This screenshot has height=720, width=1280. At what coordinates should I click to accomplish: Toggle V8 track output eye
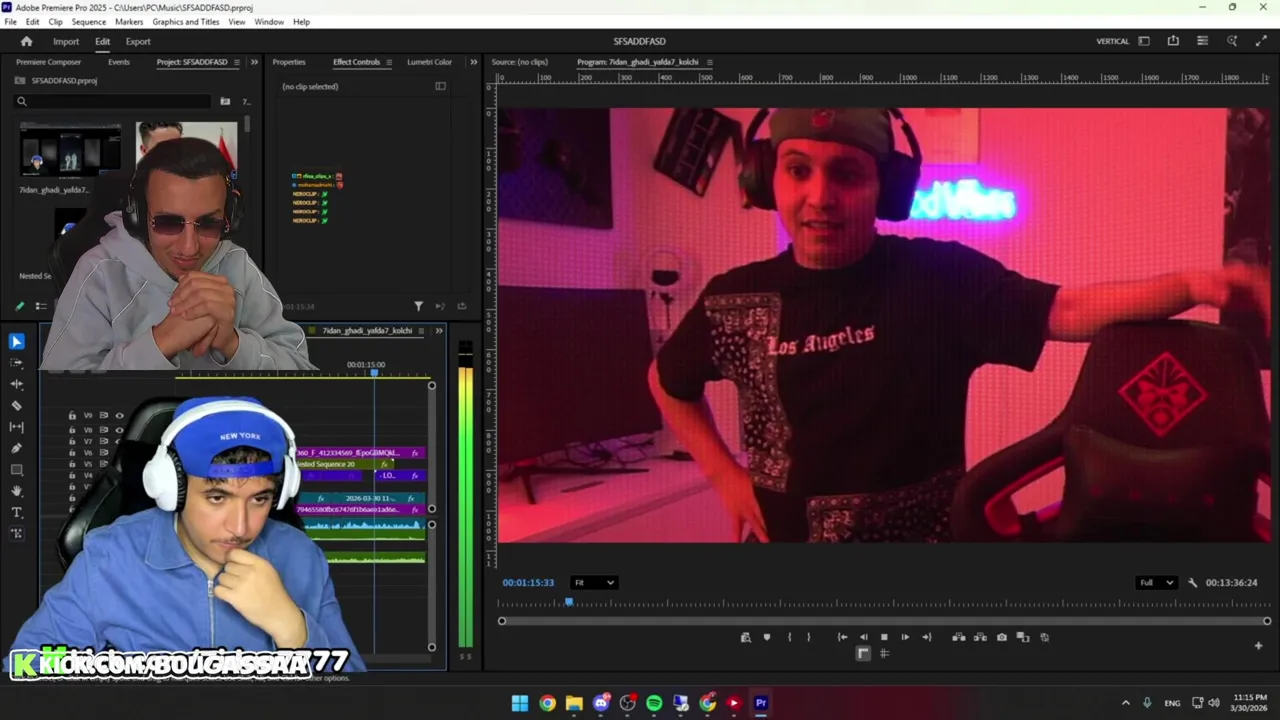point(119,430)
